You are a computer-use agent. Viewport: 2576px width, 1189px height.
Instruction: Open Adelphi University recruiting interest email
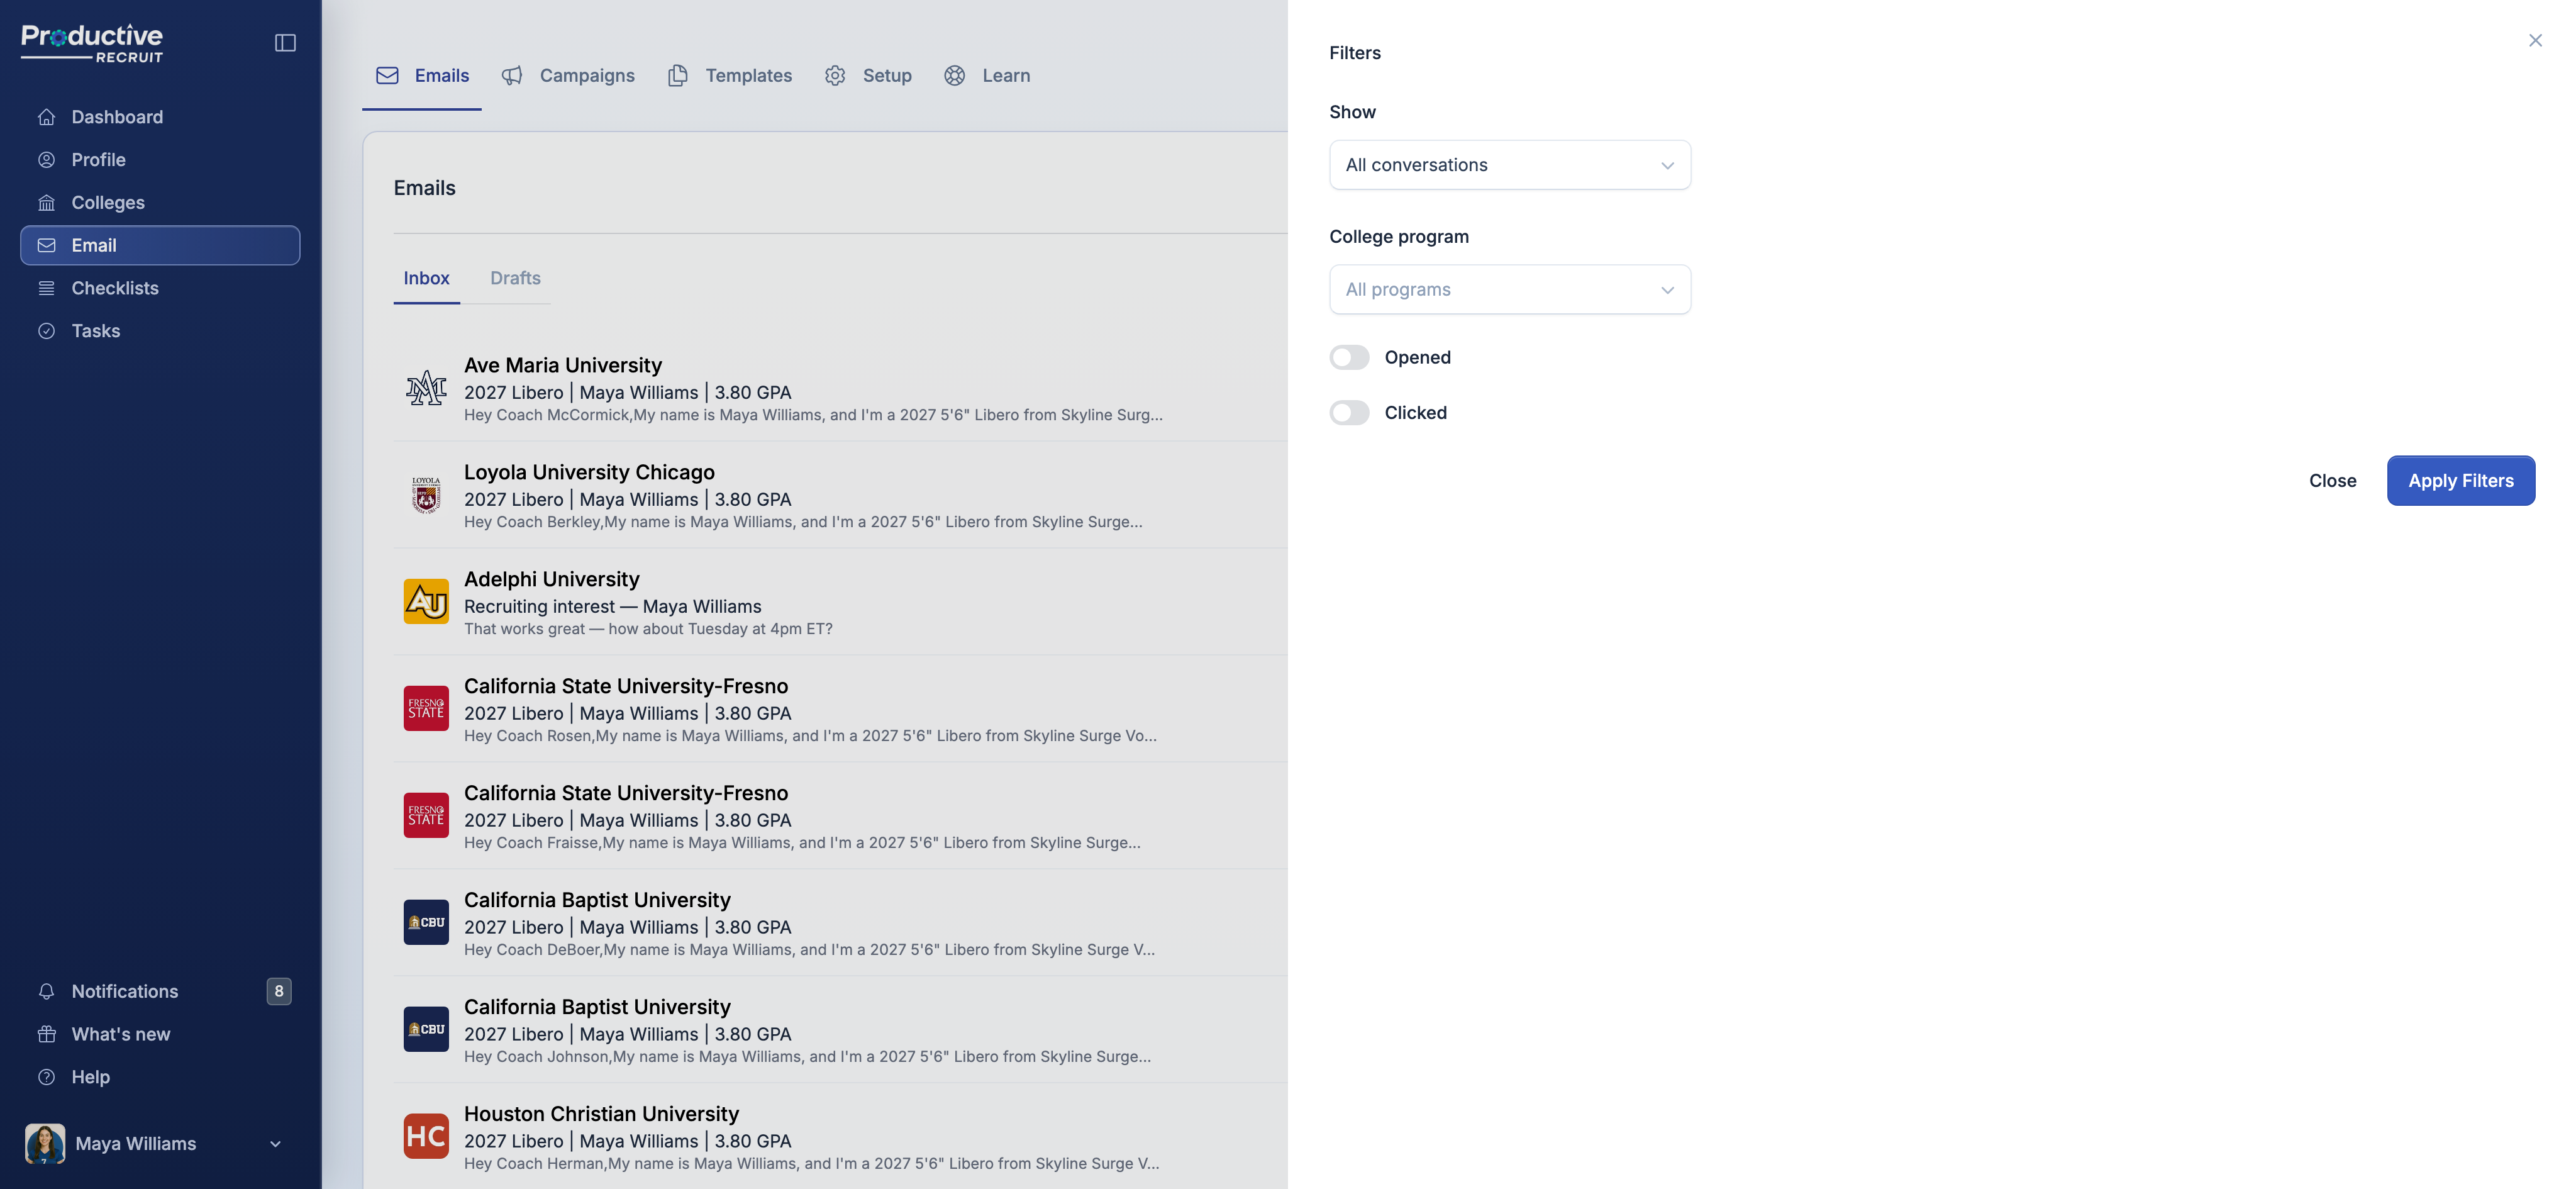point(840,602)
